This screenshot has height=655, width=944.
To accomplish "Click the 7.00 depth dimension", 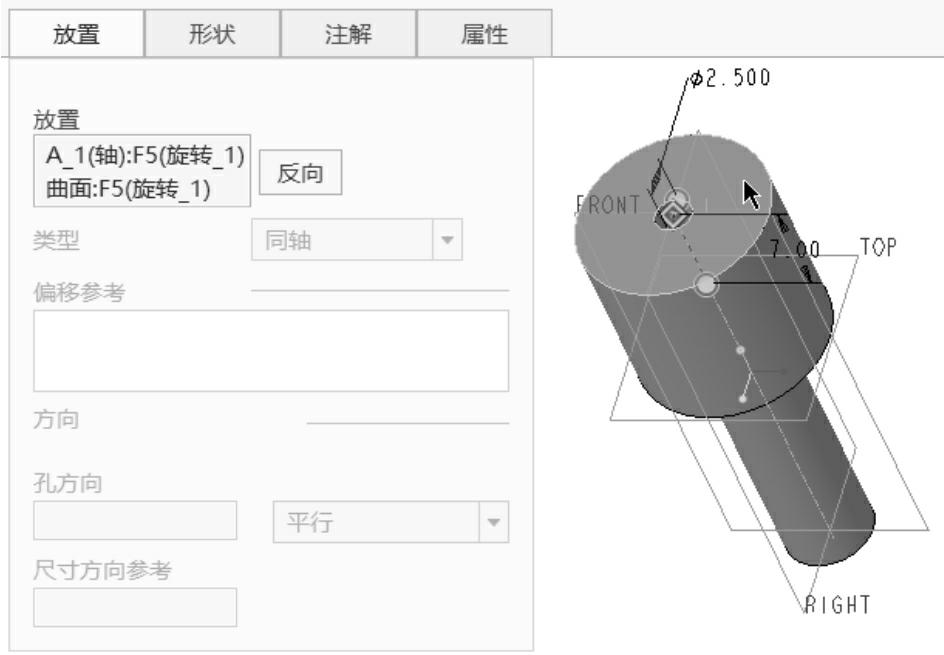I will click(795, 249).
